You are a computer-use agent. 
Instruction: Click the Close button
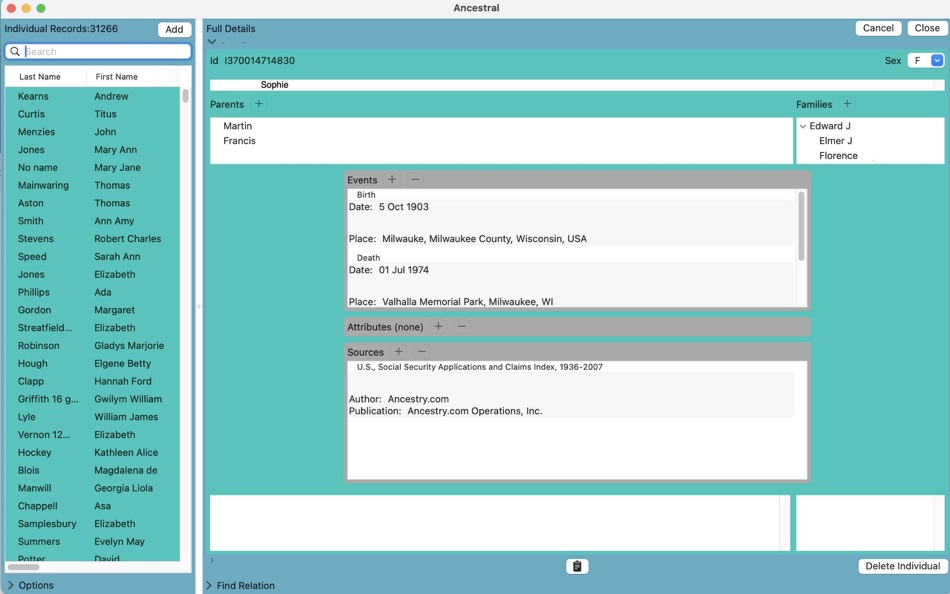(927, 28)
